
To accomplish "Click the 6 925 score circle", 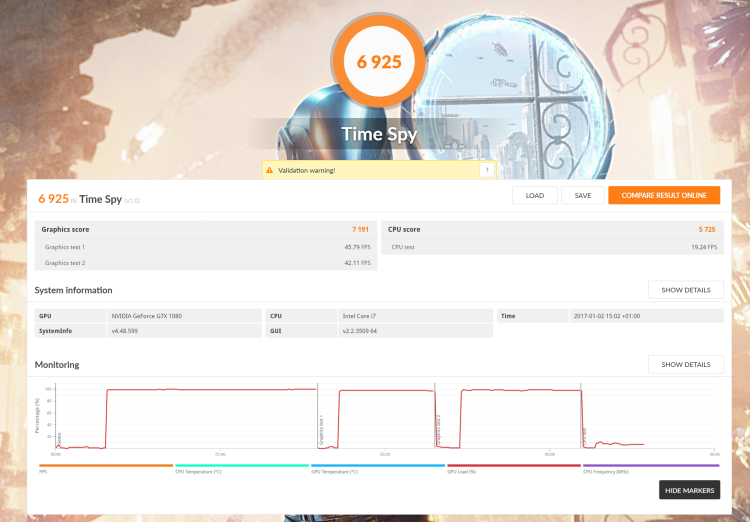I will 379,61.
